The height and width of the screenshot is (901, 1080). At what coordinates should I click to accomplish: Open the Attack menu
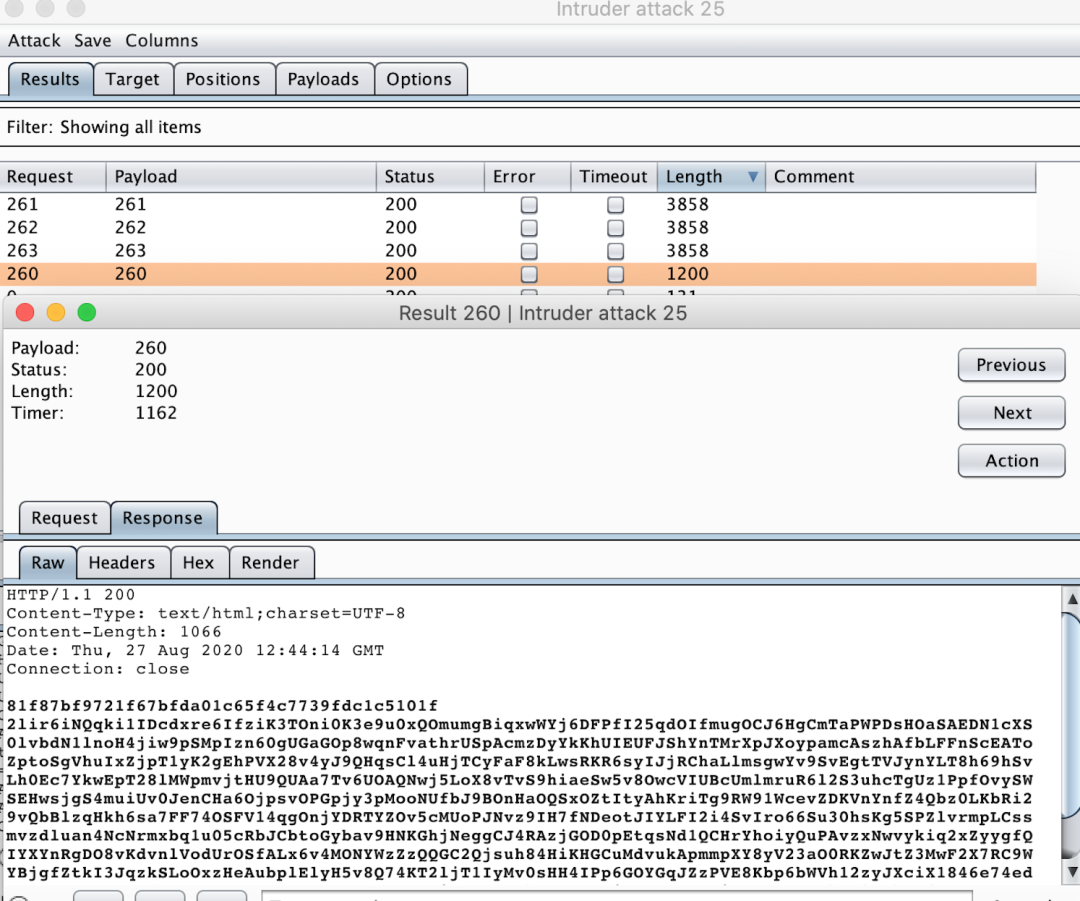click(x=34, y=41)
